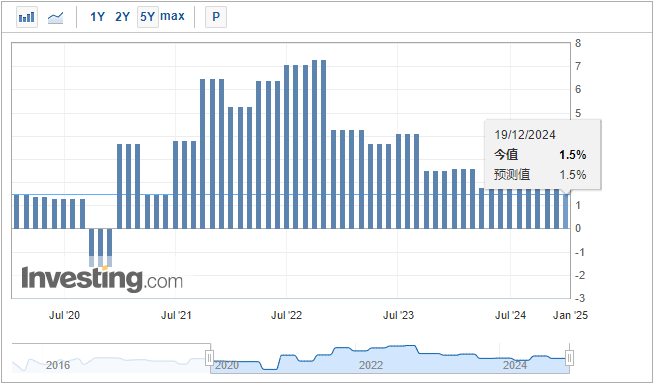Image resolution: width=655 pixels, height=385 pixels.
Task: Click the y-axis label -3
Action: coord(580,299)
